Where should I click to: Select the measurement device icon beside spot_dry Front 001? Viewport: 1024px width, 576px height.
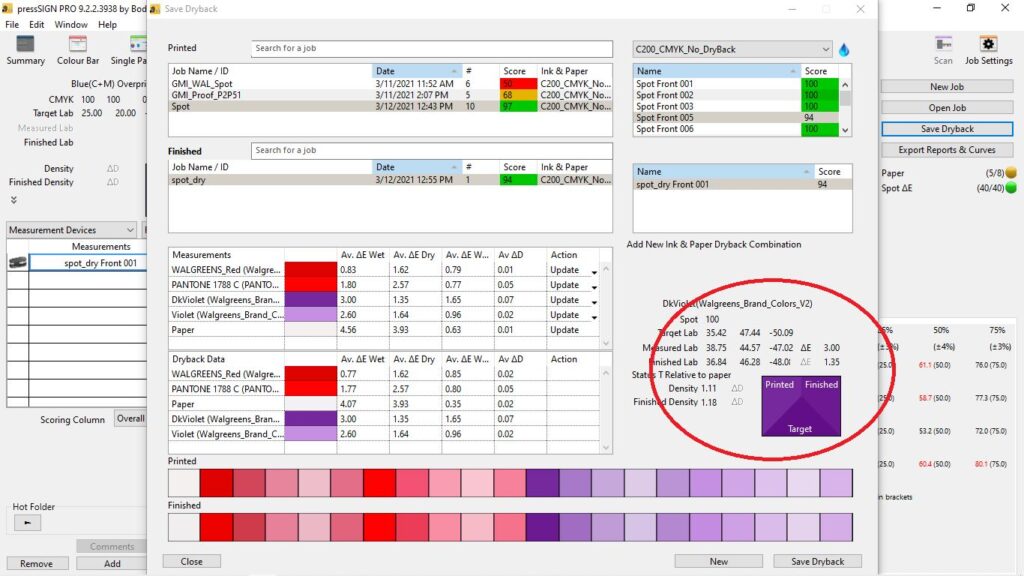18,263
